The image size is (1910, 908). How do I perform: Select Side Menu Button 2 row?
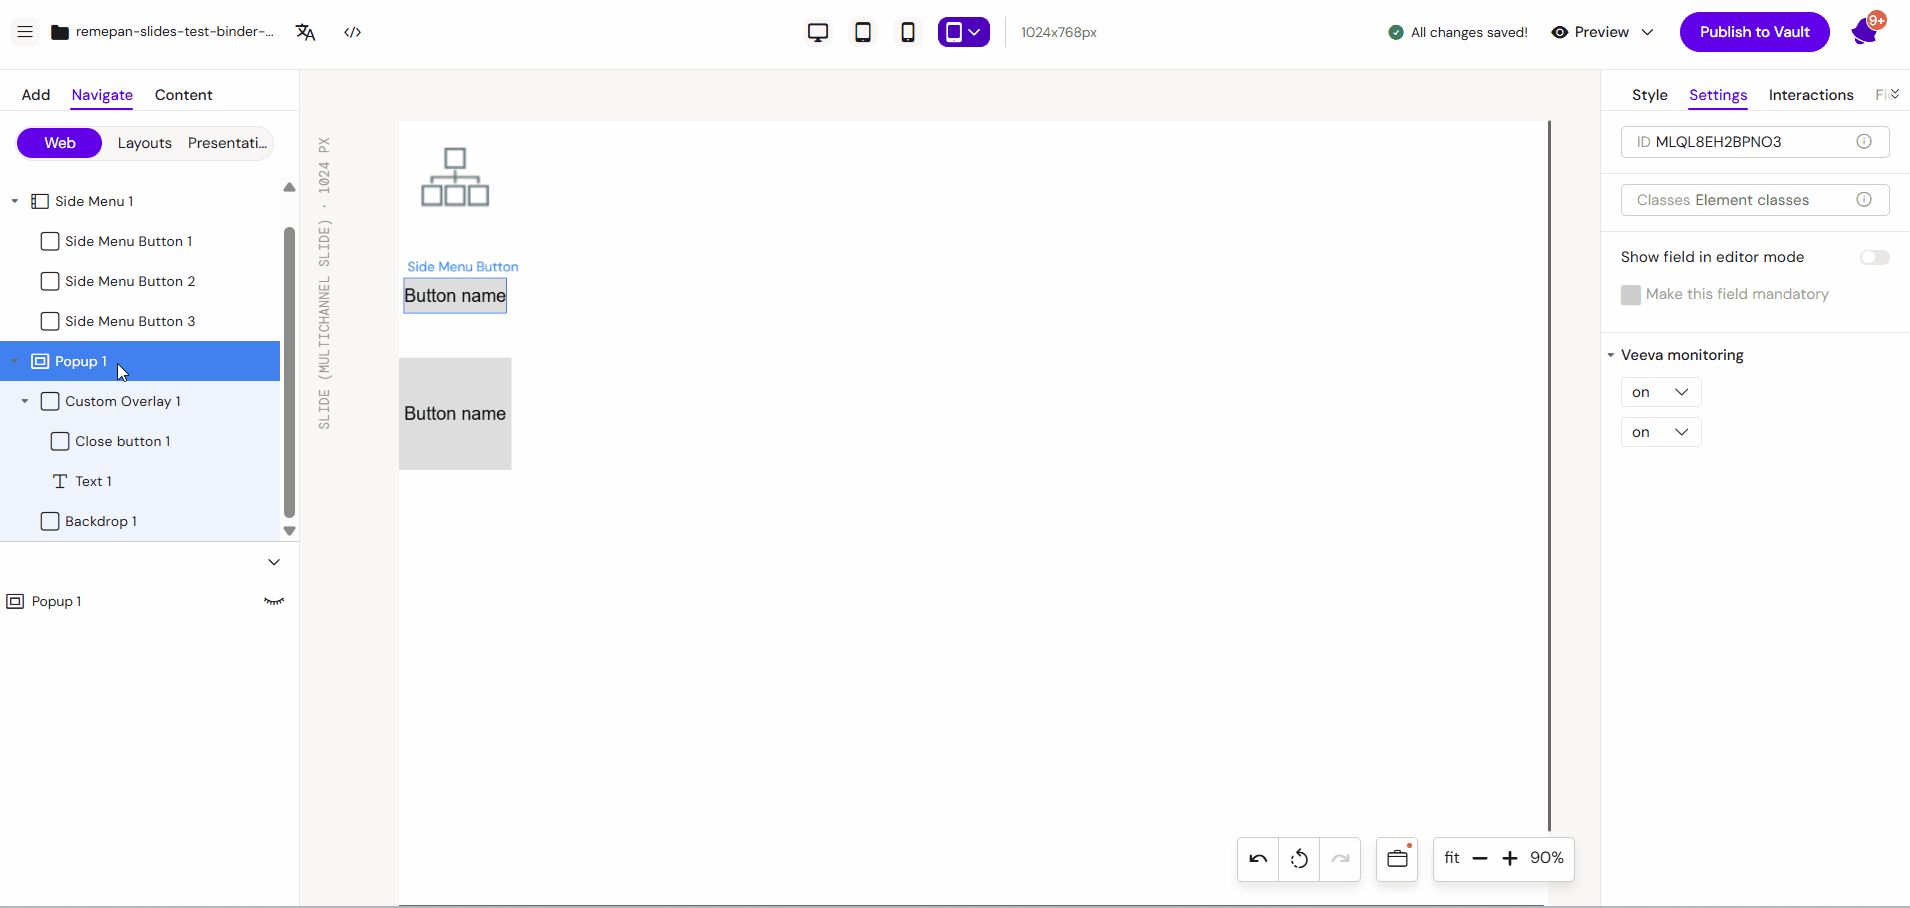[130, 281]
